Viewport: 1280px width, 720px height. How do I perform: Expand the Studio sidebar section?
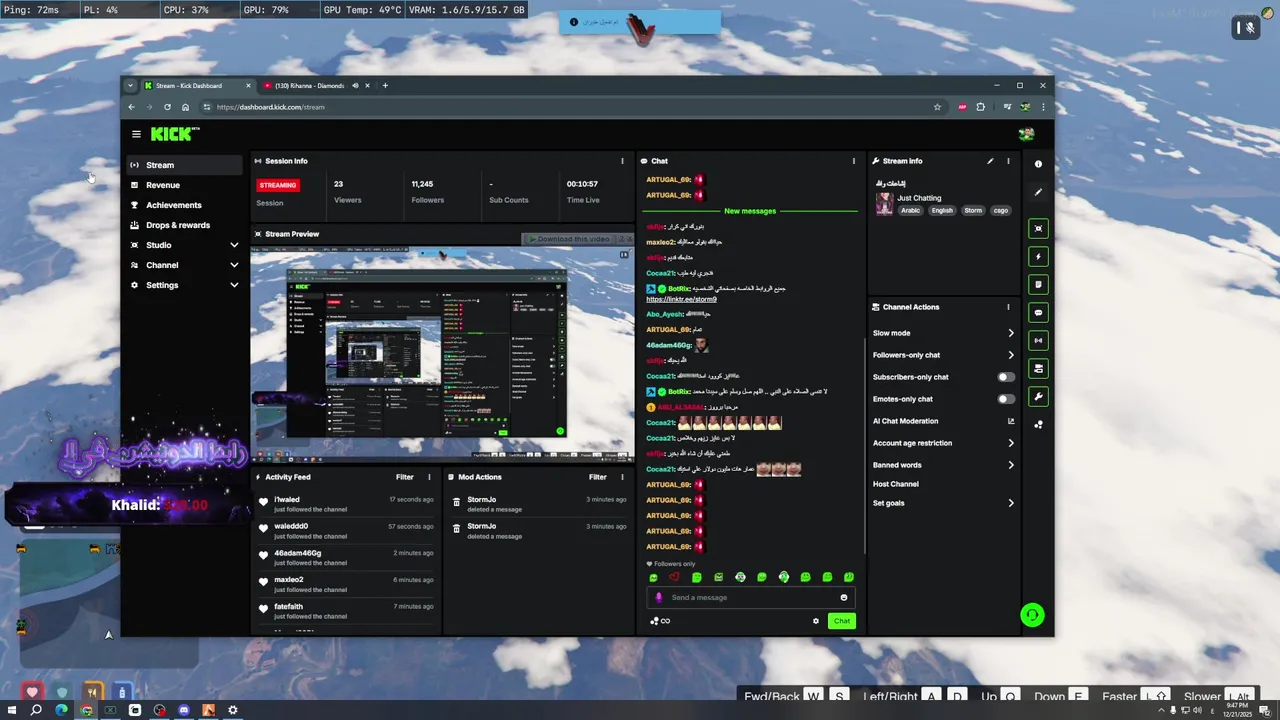pyautogui.click(x=234, y=245)
